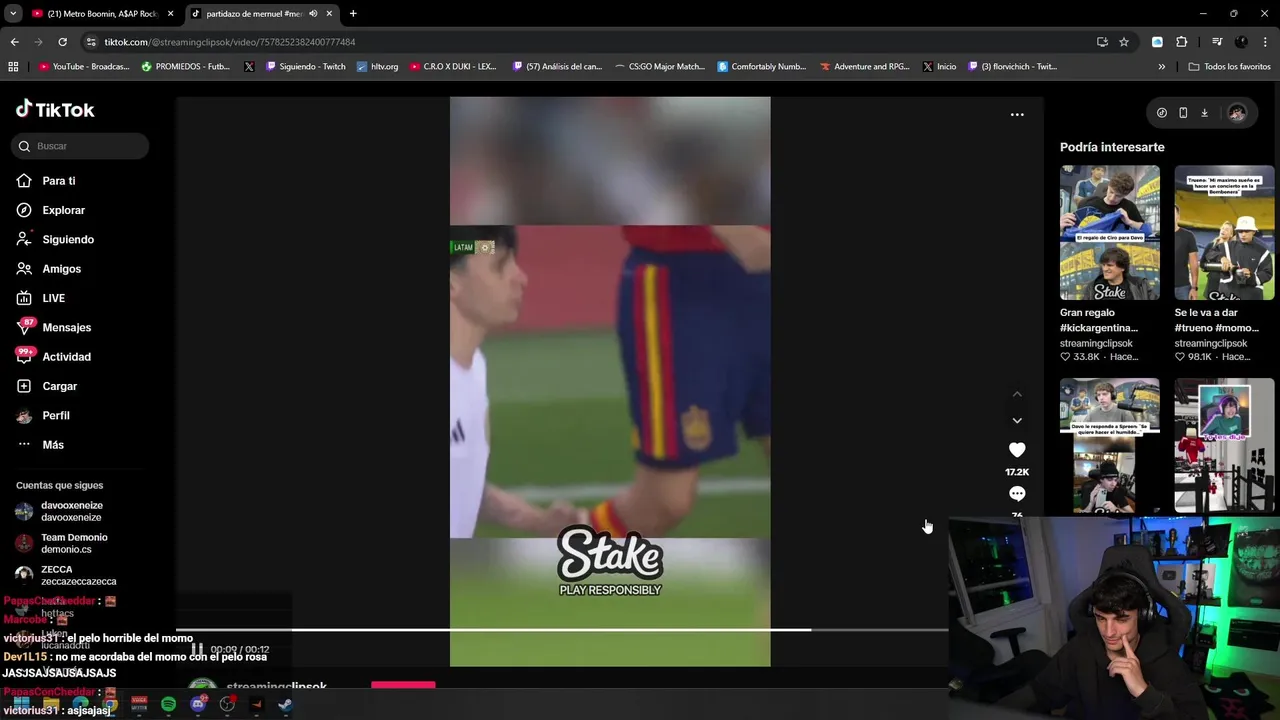Click the download desktop app icon

tap(1204, 113)
